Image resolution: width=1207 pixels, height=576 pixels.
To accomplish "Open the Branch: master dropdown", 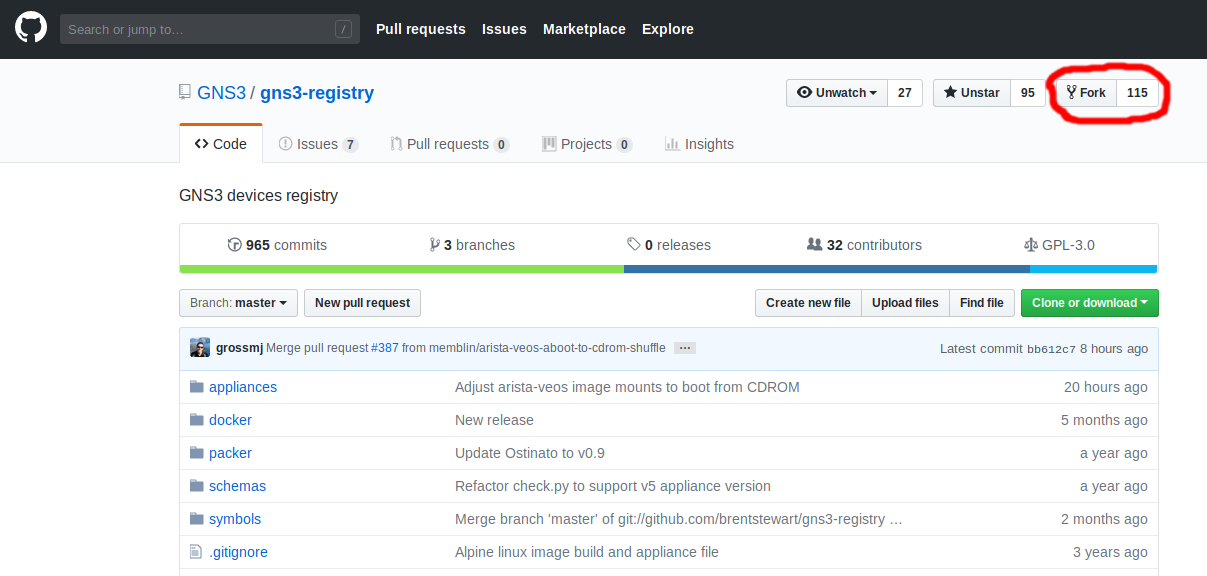I will (x=238, y=303).
